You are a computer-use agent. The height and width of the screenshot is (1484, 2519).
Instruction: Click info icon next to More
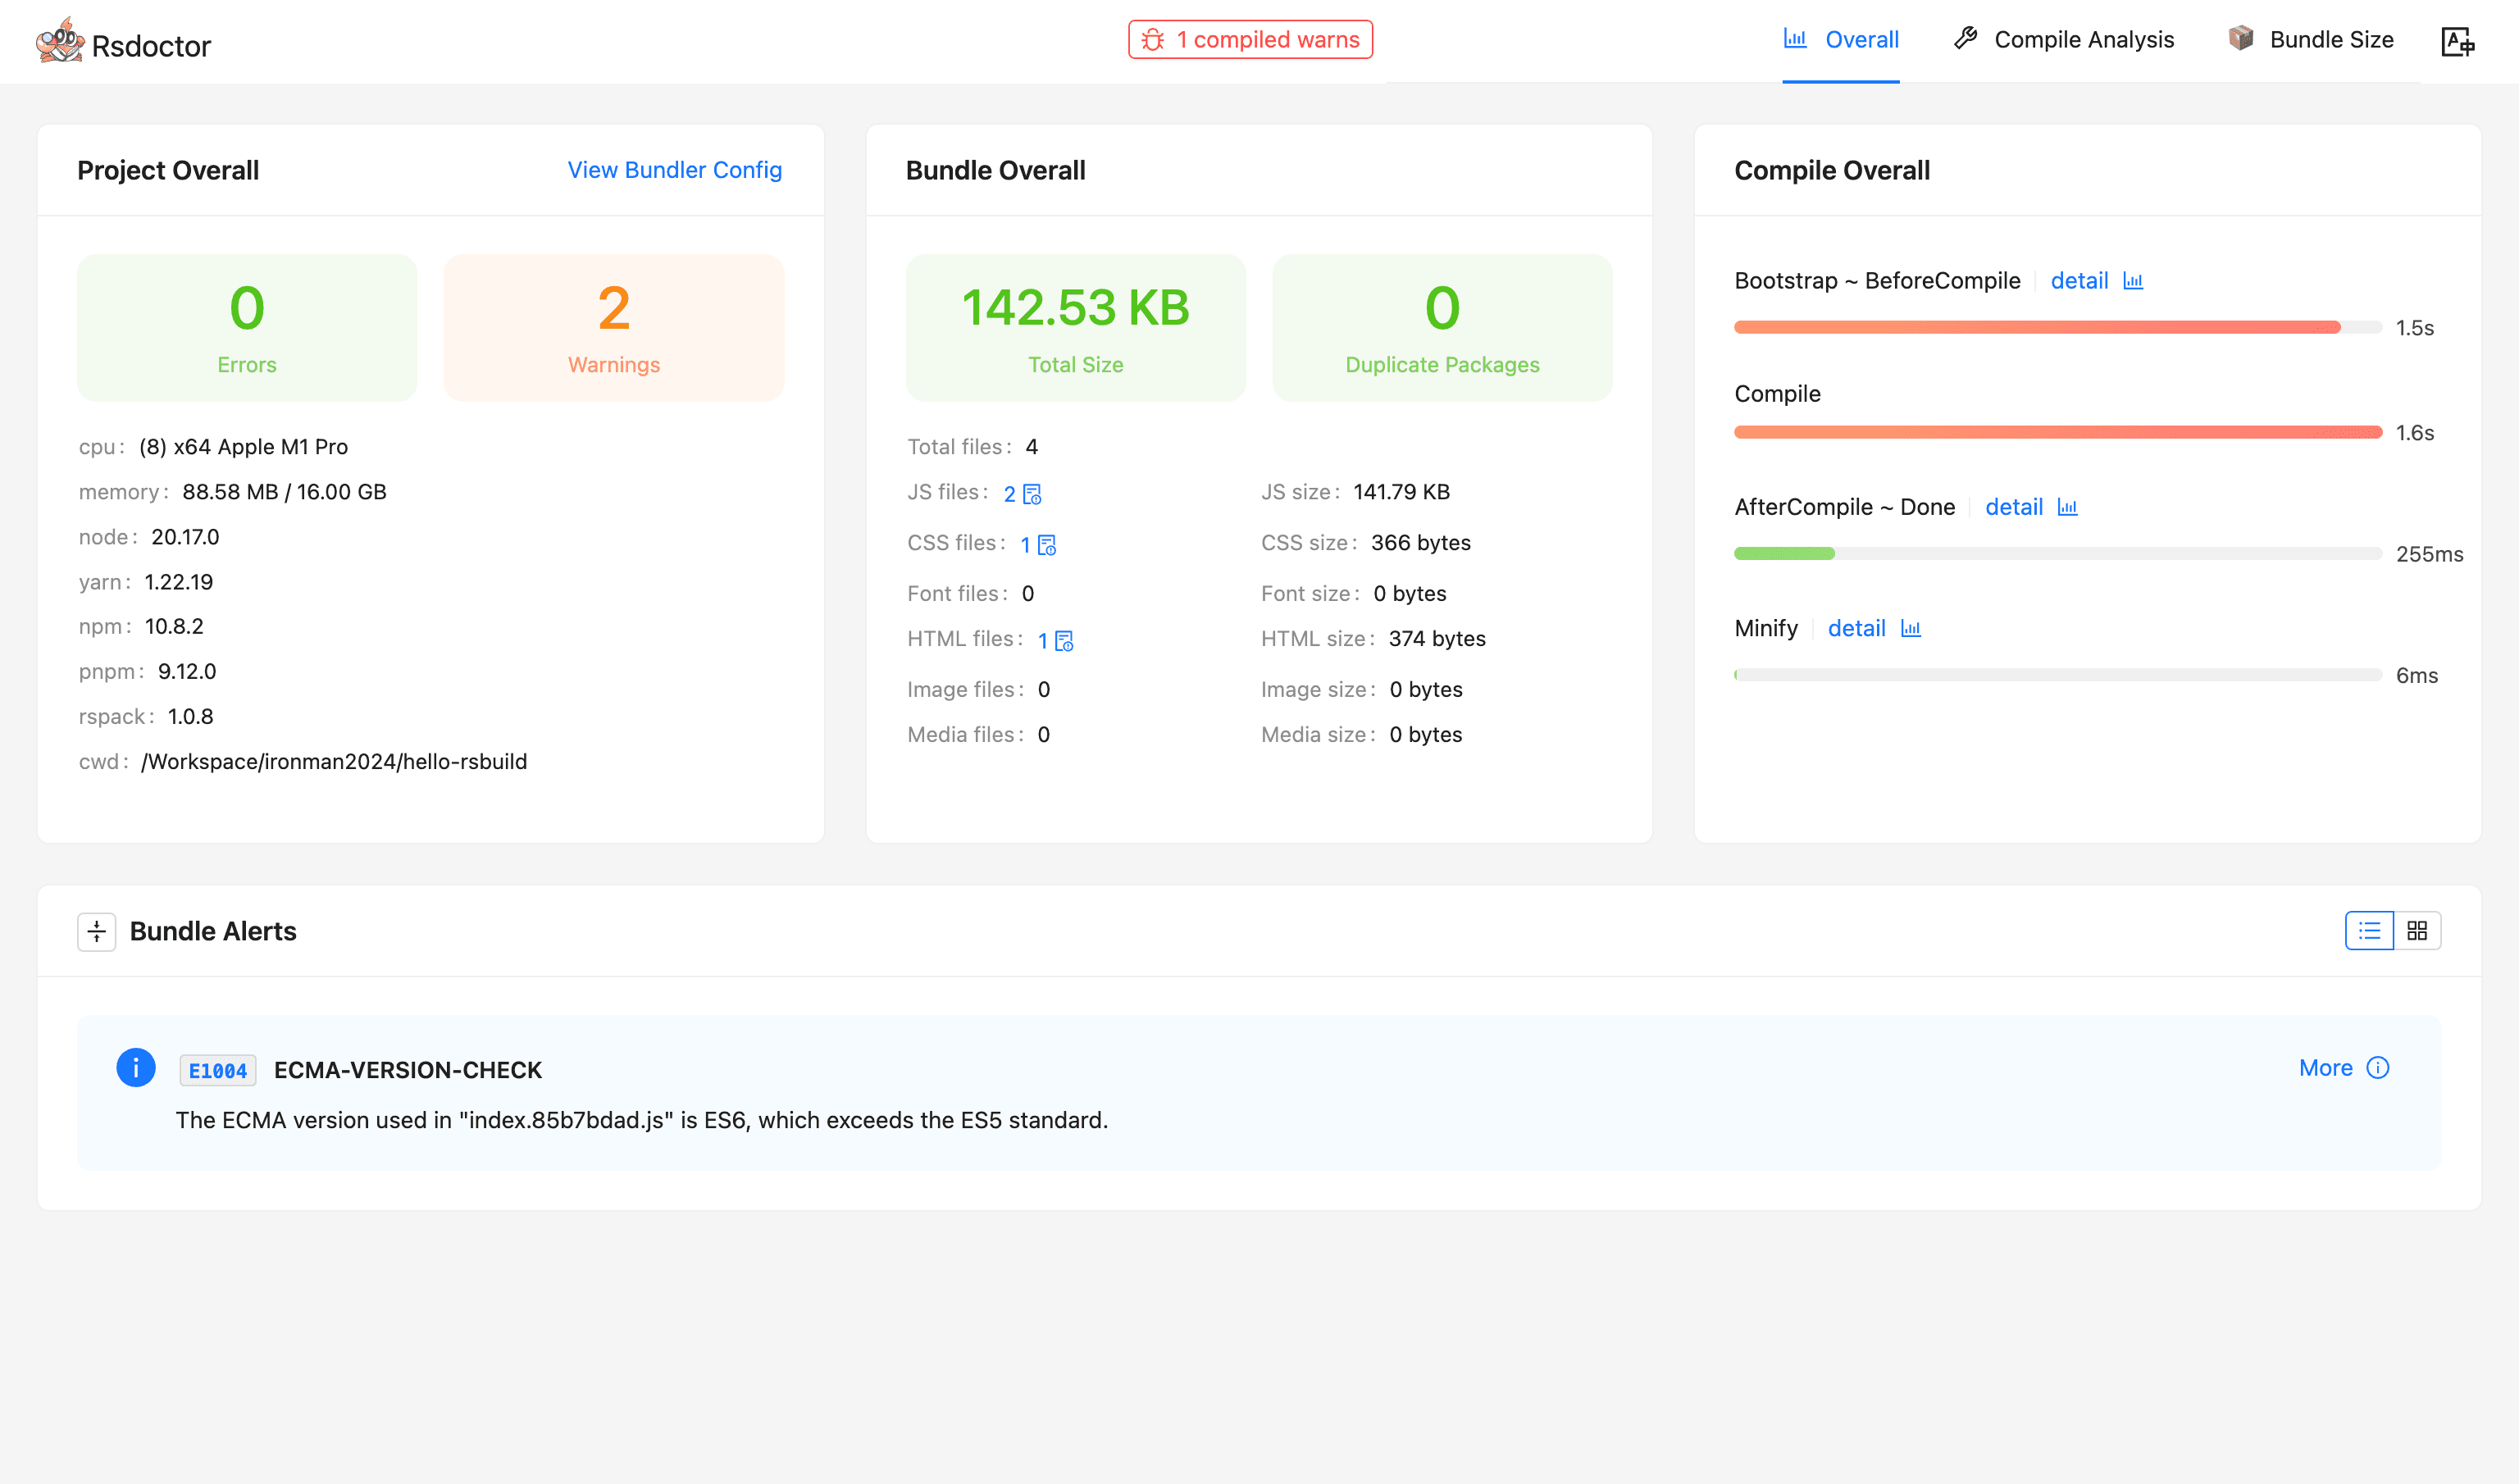pos(2378,1068)
